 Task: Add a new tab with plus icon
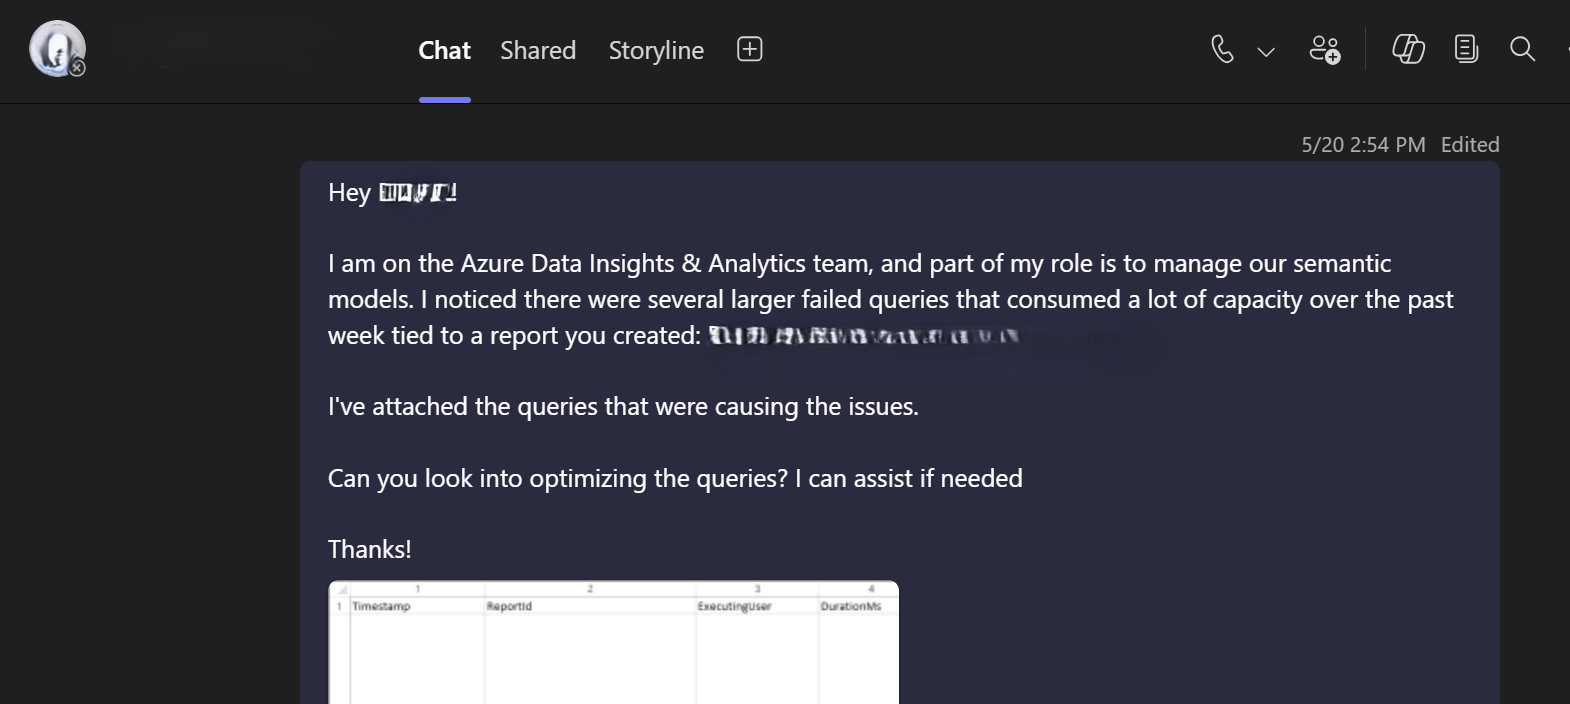coord(749,49)
